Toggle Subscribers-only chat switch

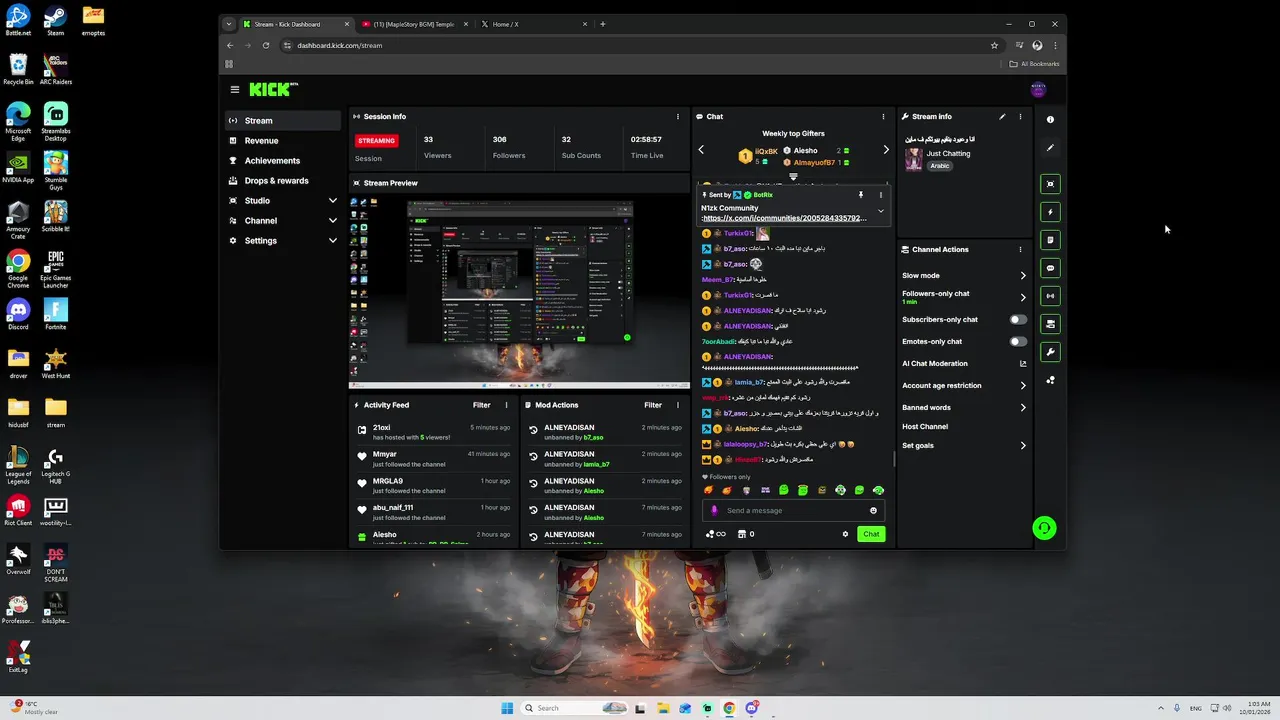coord(1018,320)
